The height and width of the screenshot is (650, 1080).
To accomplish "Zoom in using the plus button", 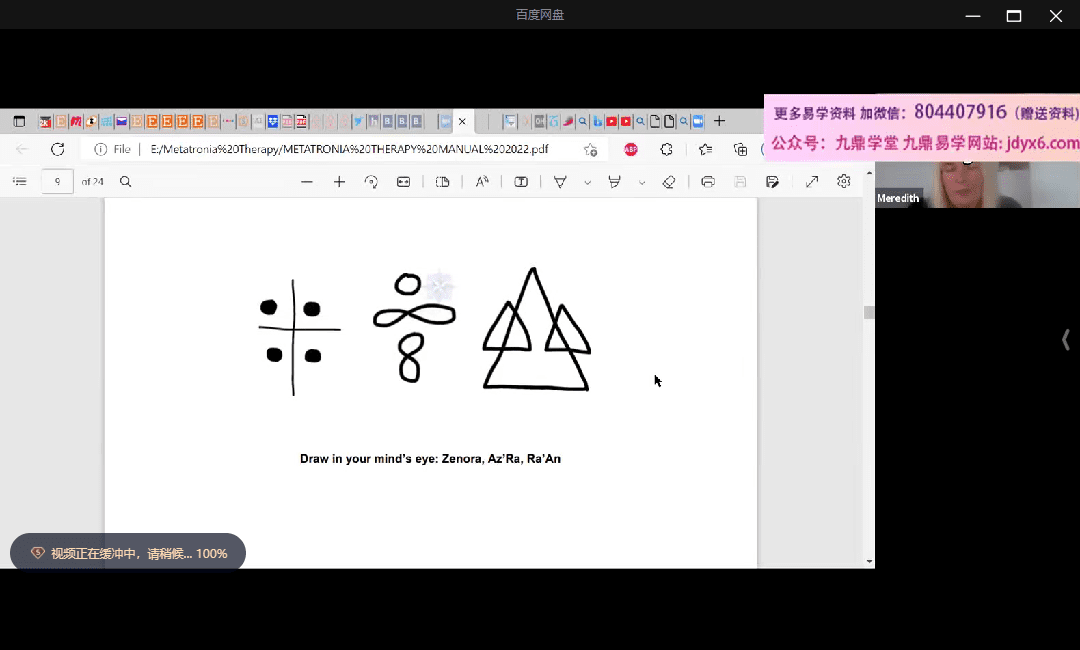I will pos(339,182).
